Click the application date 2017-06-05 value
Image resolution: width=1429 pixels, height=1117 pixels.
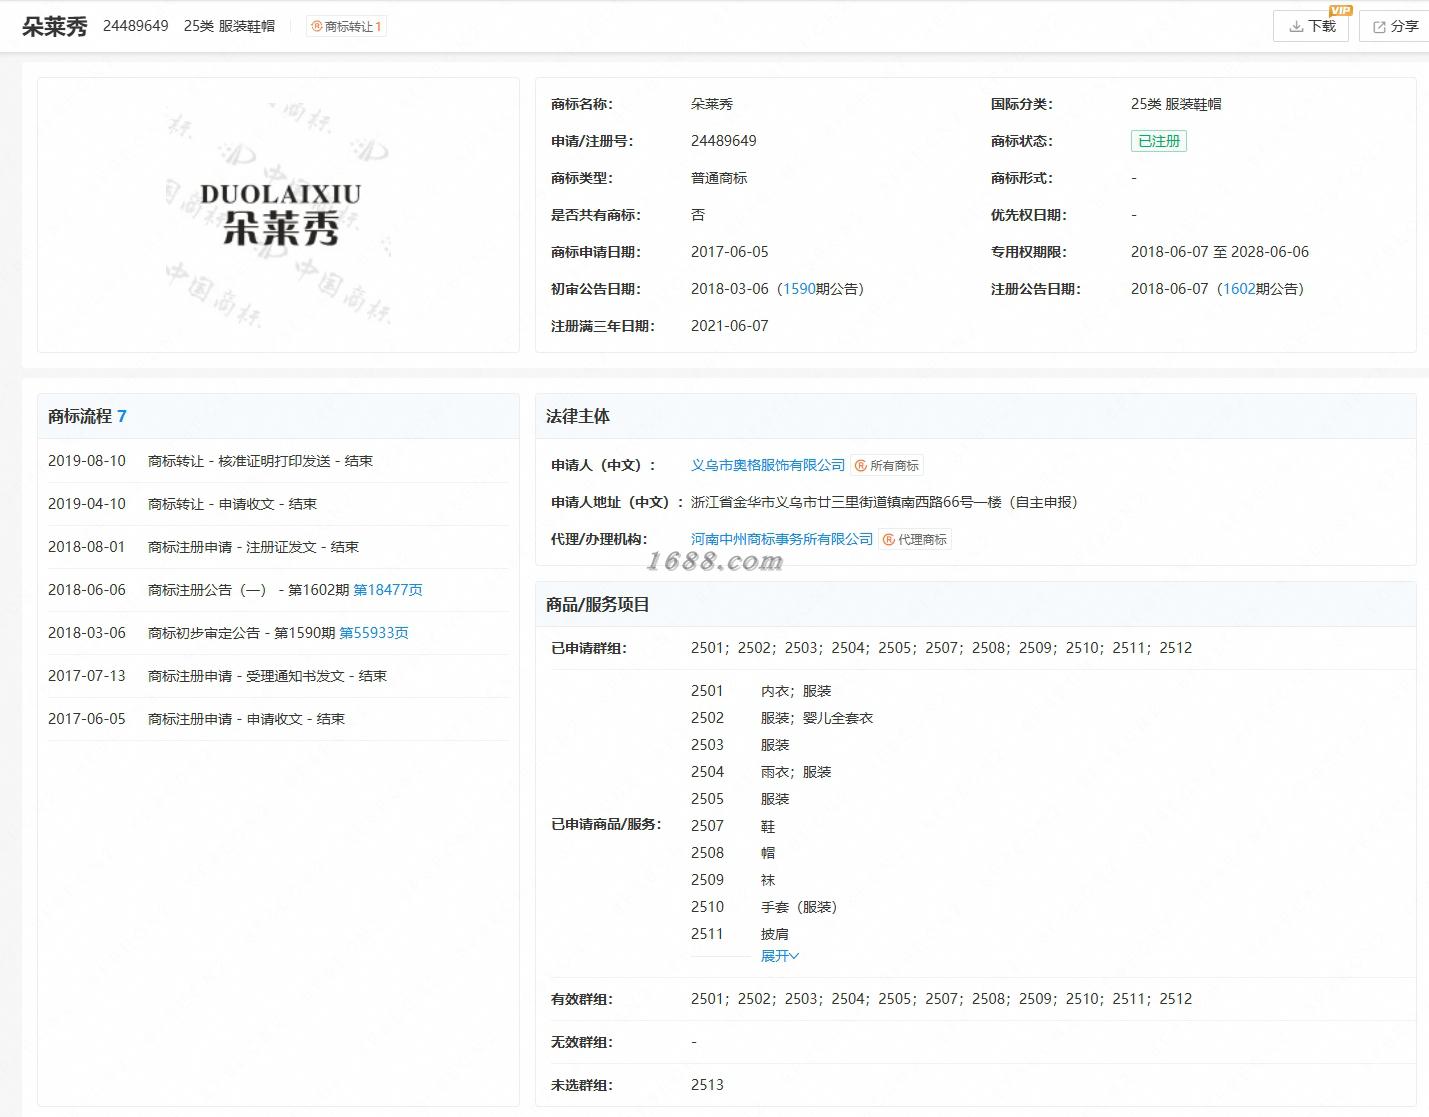(730, 252)
